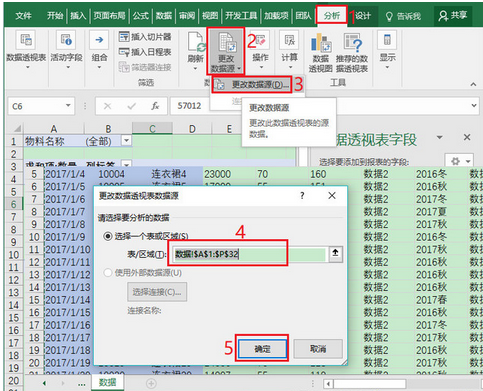Switch to the 文件 File tab
Image resolution: width=483 pixels, height=391 pixels.
tap(23, 16)
